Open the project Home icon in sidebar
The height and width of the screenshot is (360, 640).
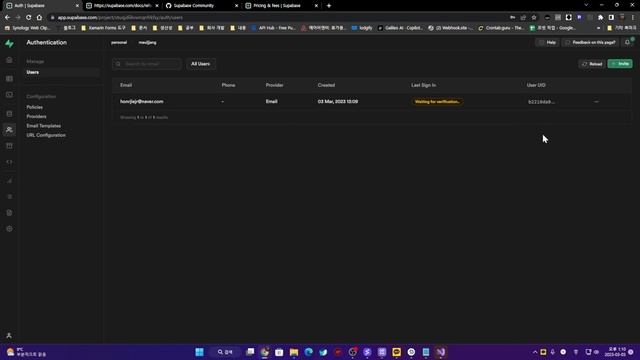point(9,60)
